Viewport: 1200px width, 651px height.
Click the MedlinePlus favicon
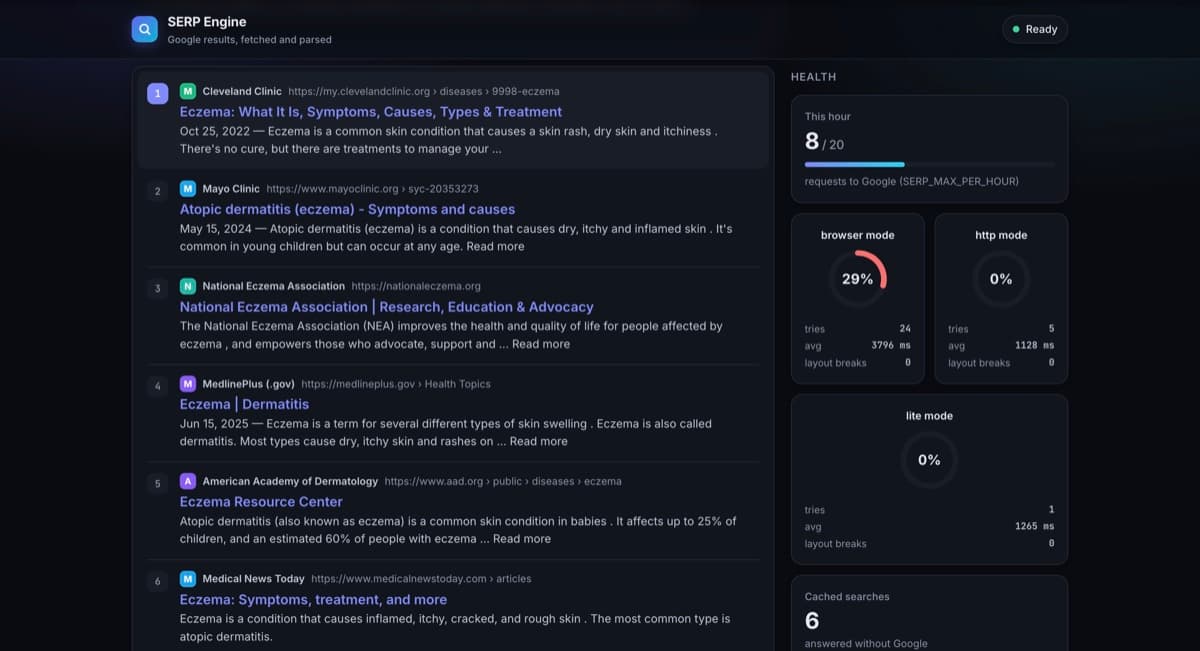[188, 384]
